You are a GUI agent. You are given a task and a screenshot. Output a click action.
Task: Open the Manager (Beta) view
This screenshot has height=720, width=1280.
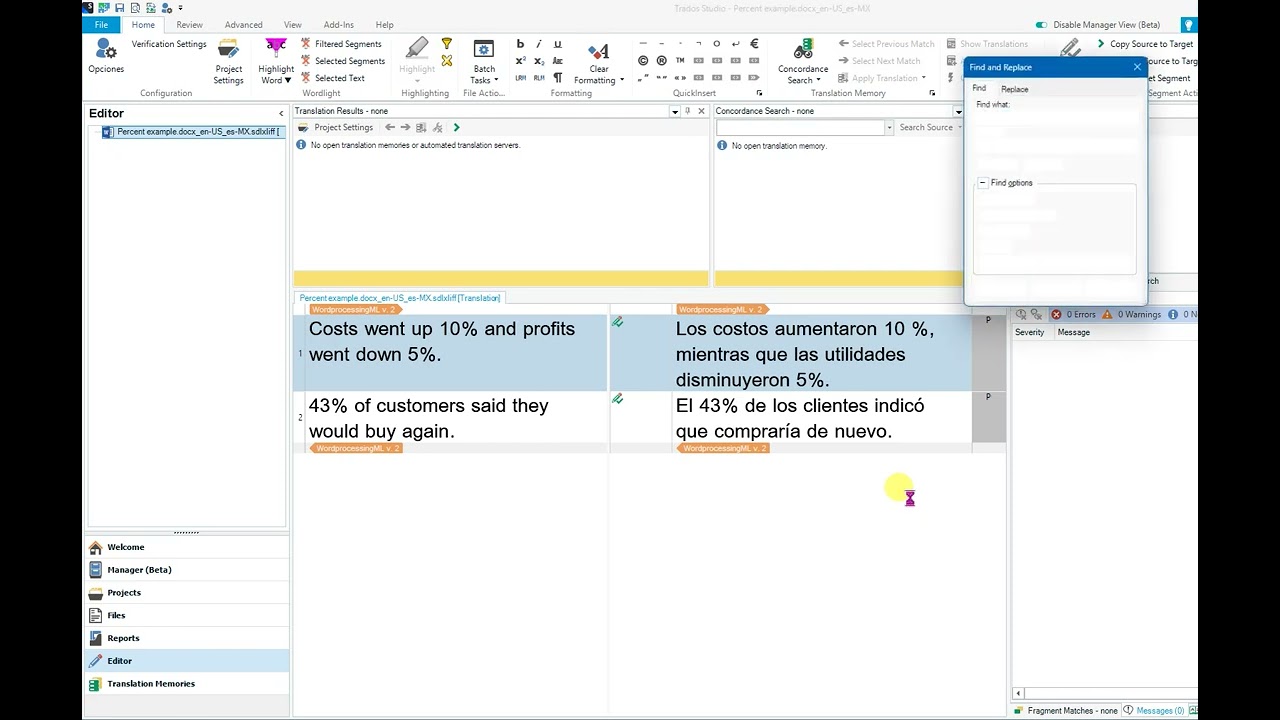(186, 570)
